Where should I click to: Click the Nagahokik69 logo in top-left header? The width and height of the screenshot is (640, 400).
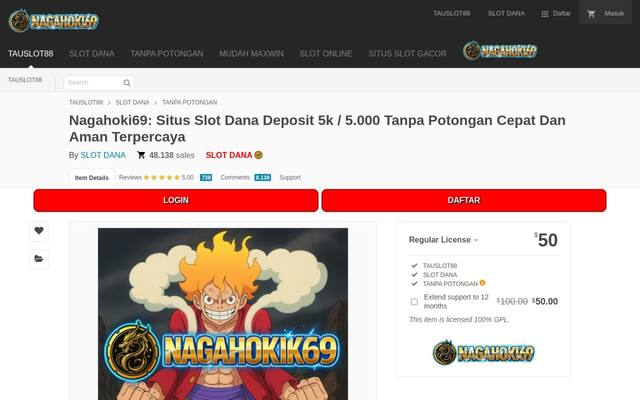tap(53, 20)
